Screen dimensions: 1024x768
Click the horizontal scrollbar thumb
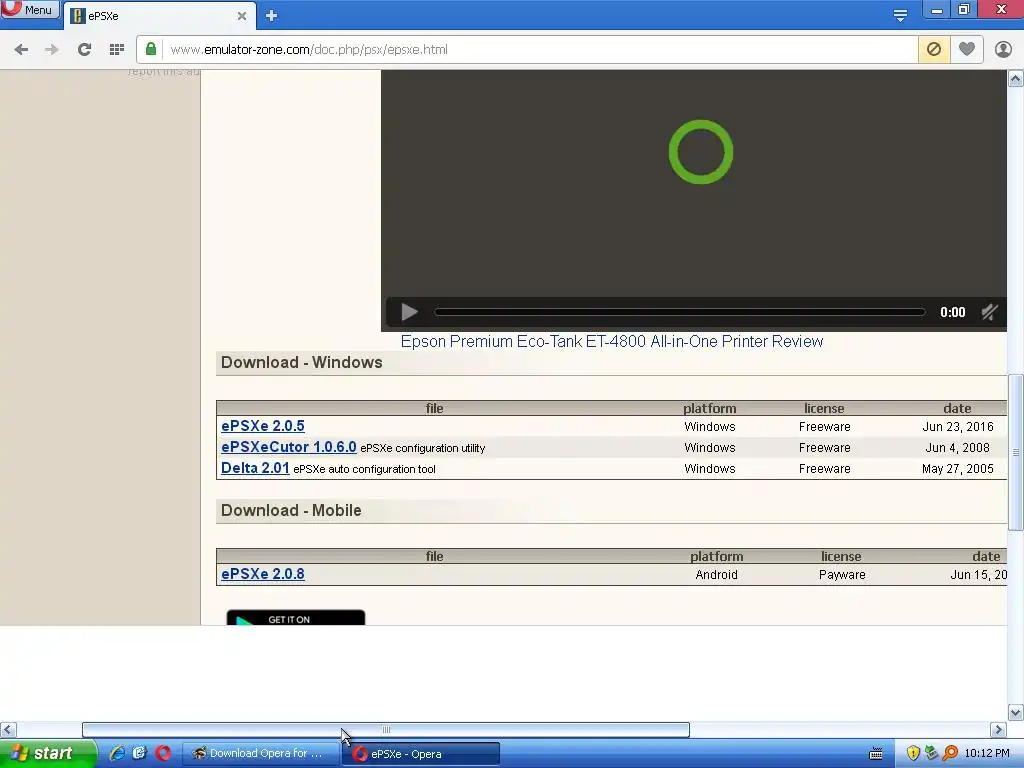click(x=386, y=729)
